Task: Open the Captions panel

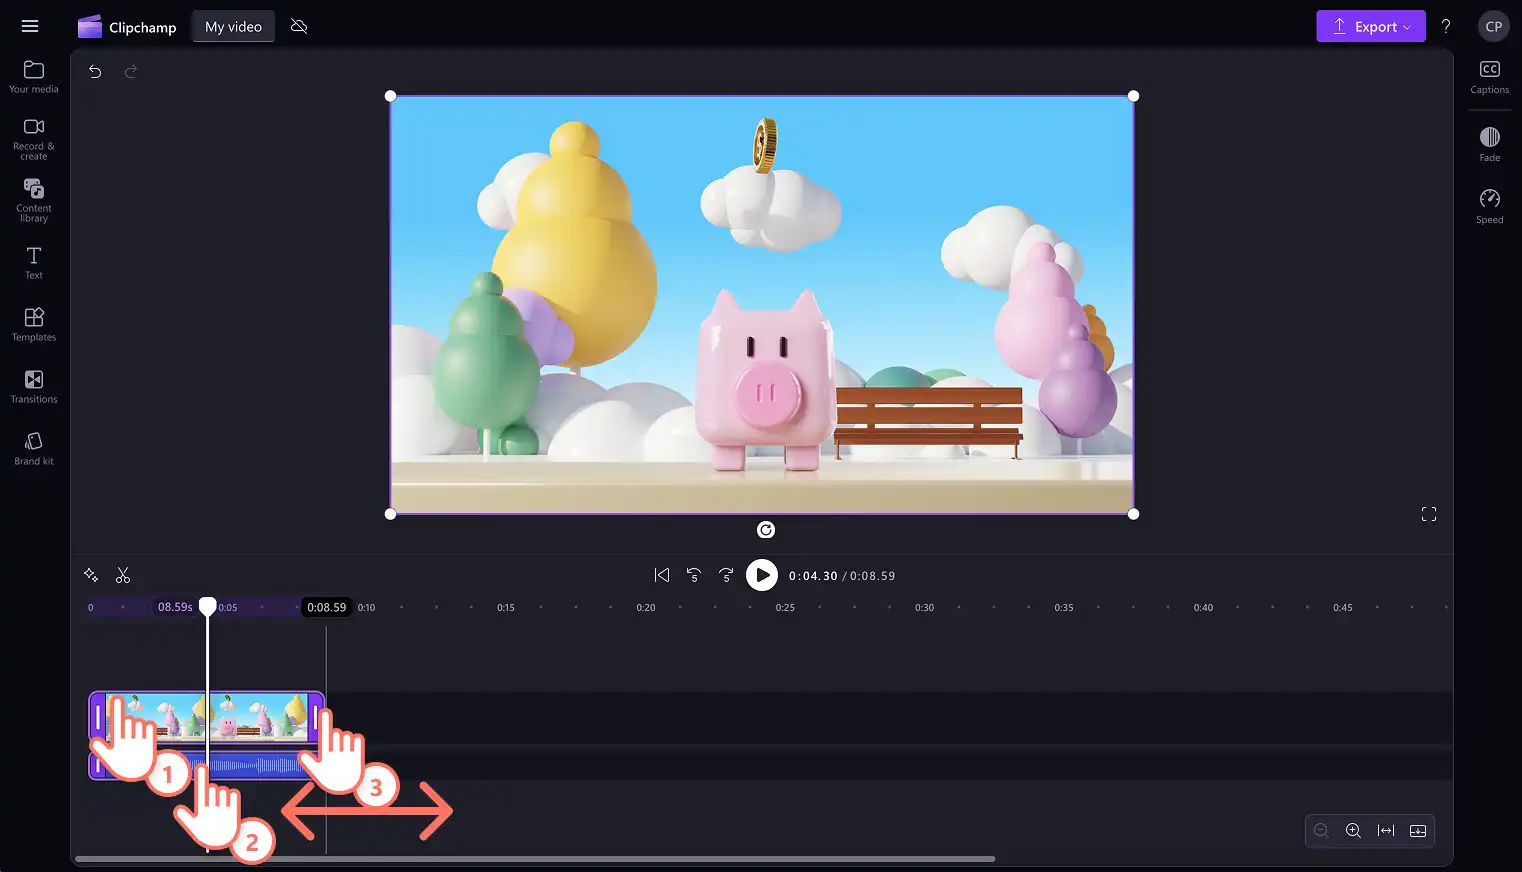Action: click(x=1489, y=77)
